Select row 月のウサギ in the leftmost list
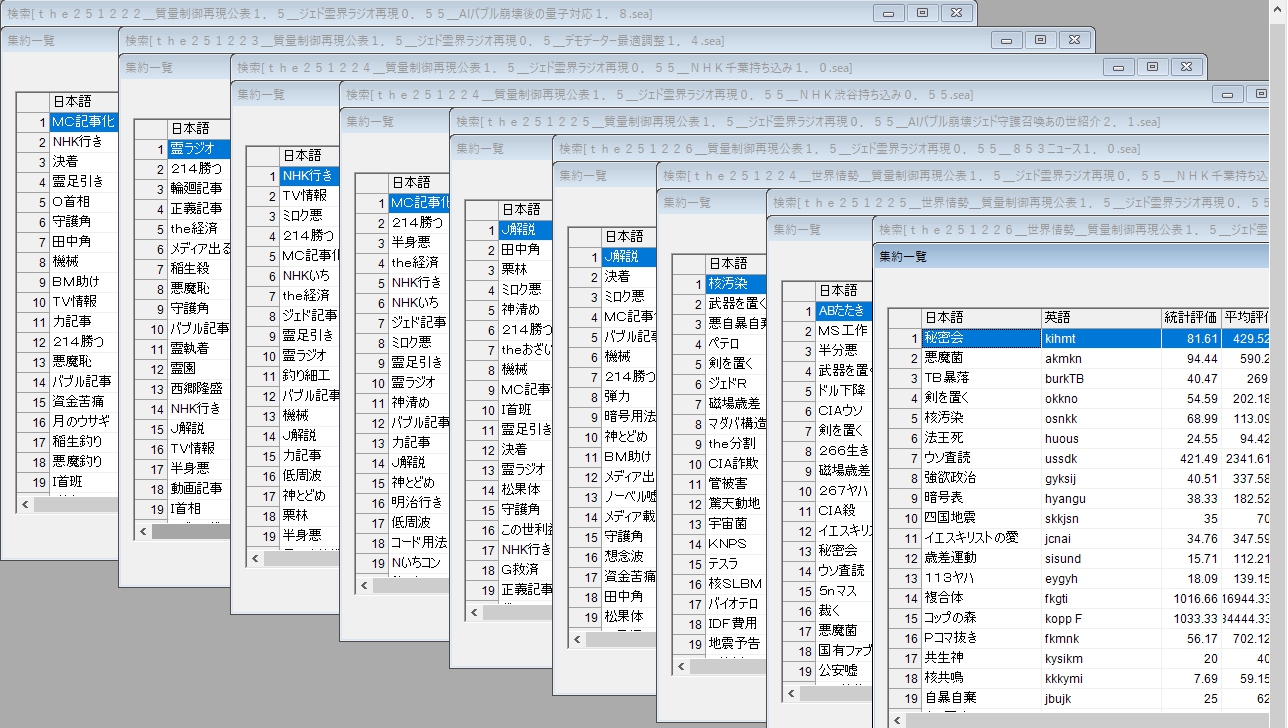The width and height of the screenshot is (1288, 728). pos(78,421)
